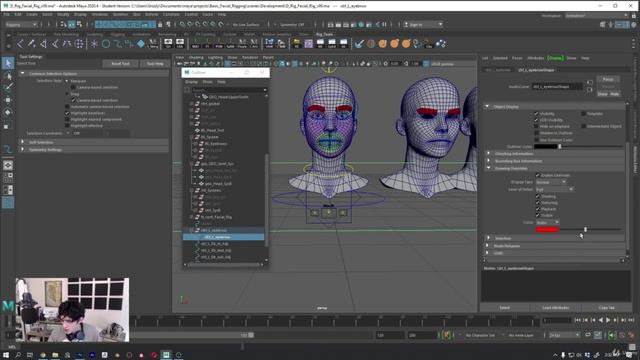Select the arrow Select tool in toolbox

[8, 62]
